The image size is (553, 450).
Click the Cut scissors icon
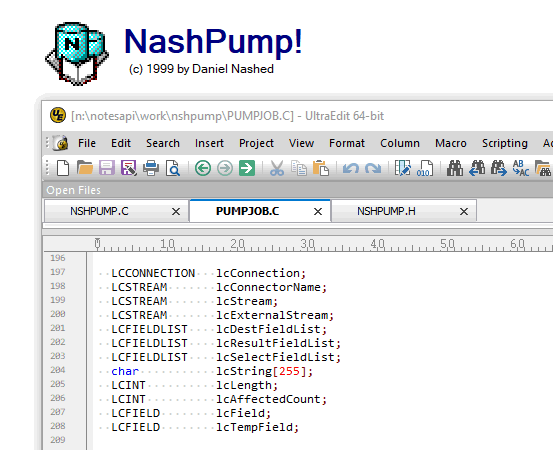pos(277,168)
